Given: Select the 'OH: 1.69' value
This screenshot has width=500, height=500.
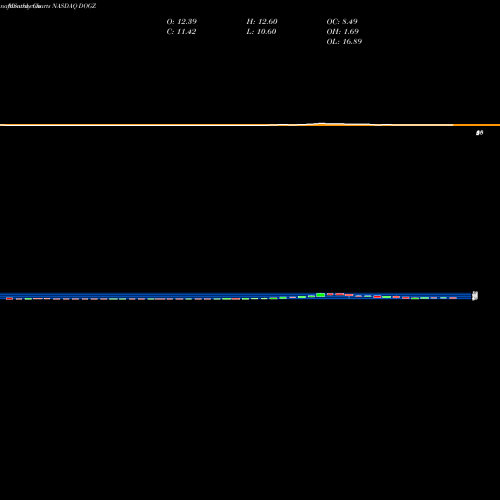Looking at the screenshot, I should (x=343, y=32).
